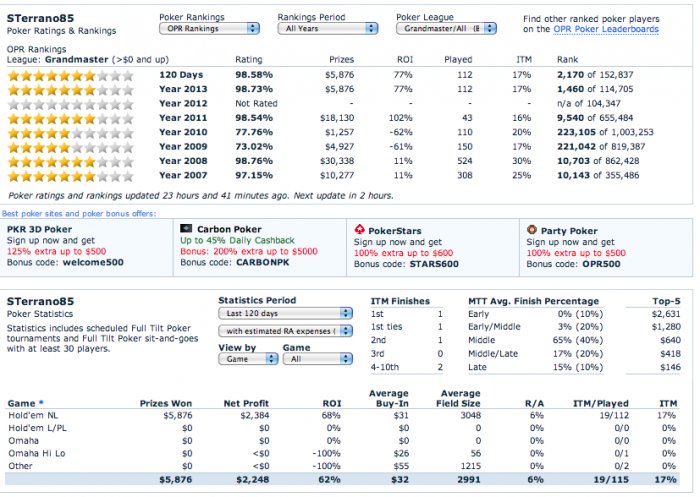Click the bonus code STARS600

[434, 264]
